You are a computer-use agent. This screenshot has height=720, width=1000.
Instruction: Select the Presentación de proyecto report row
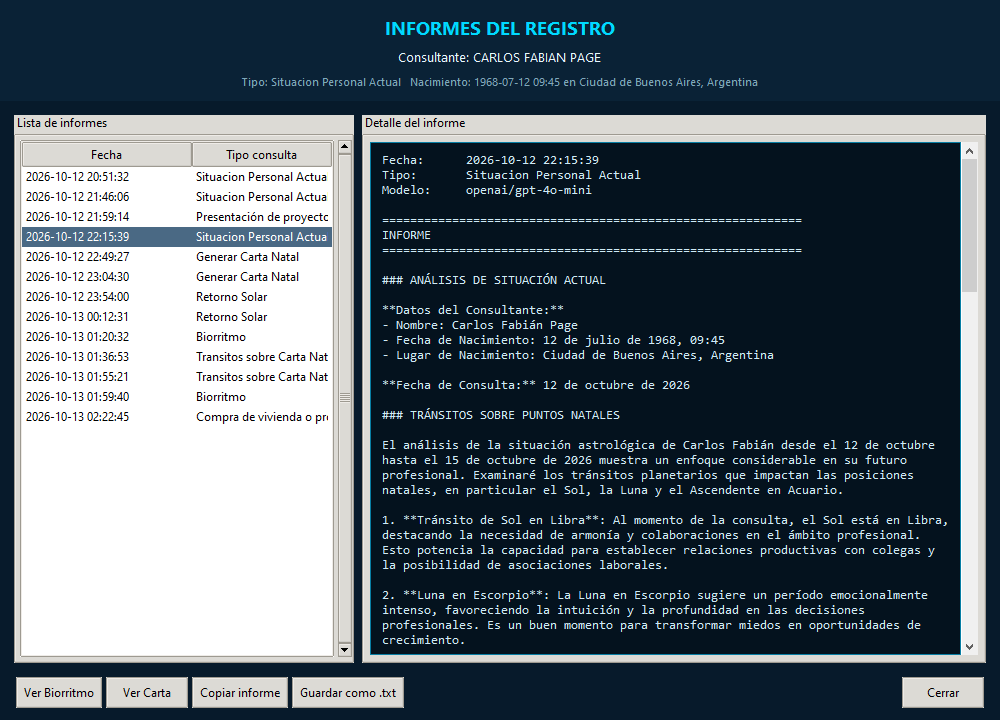pyautogui.click(x=177, y=217)
